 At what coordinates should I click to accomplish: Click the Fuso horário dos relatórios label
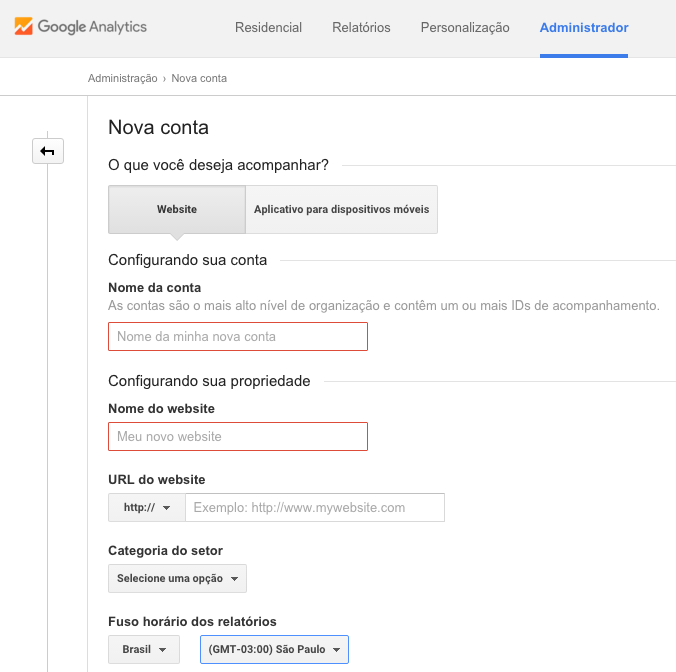click(192, 622)
